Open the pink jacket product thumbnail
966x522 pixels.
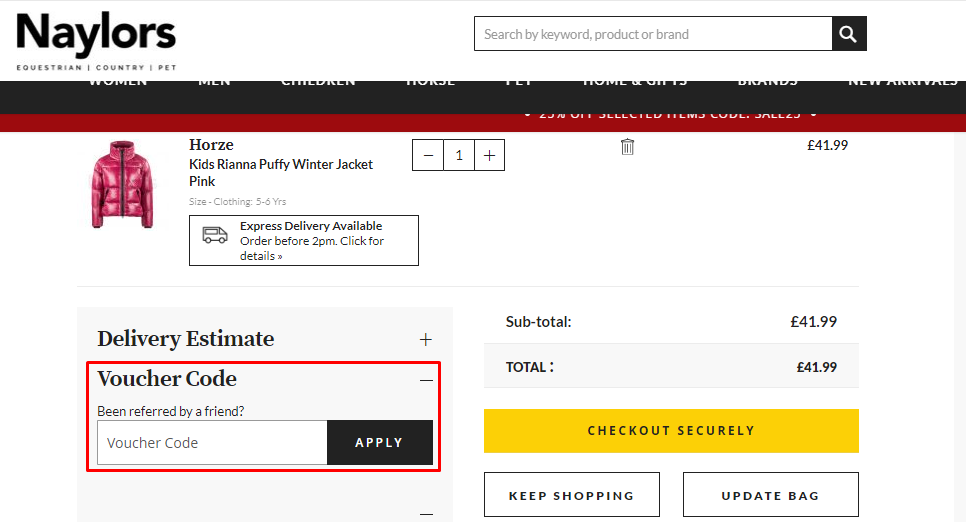pyautogui.click(x=122, y=184)
